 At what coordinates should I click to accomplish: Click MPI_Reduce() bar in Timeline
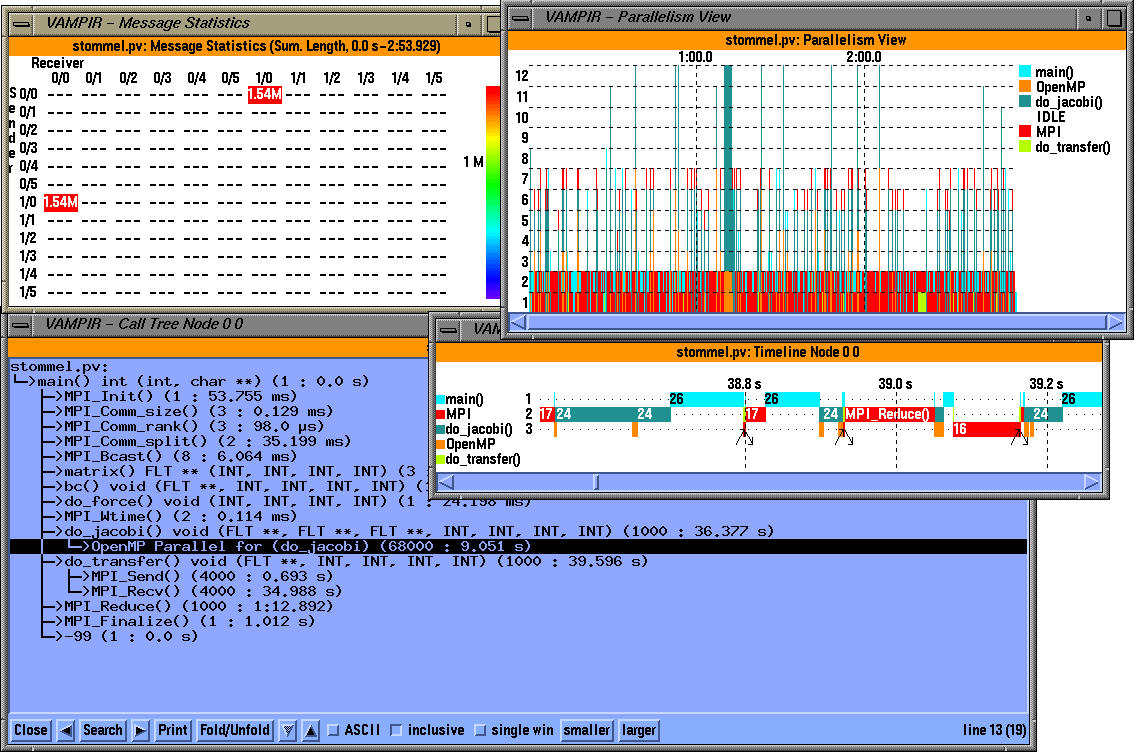[888, 414]
